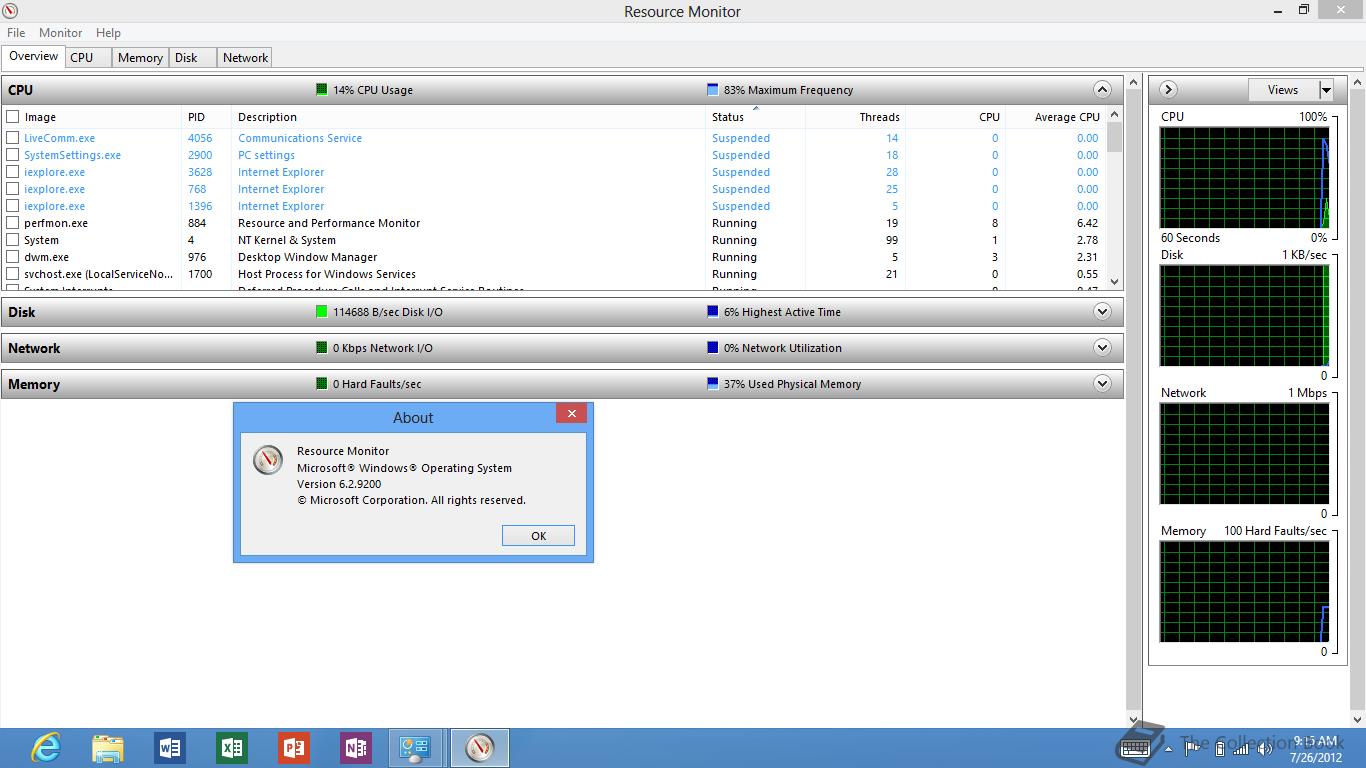This screenshot has width=1366, height=768.
Task: Select 'Resource and Performance Monitor' description
Action: coord(329,223)
